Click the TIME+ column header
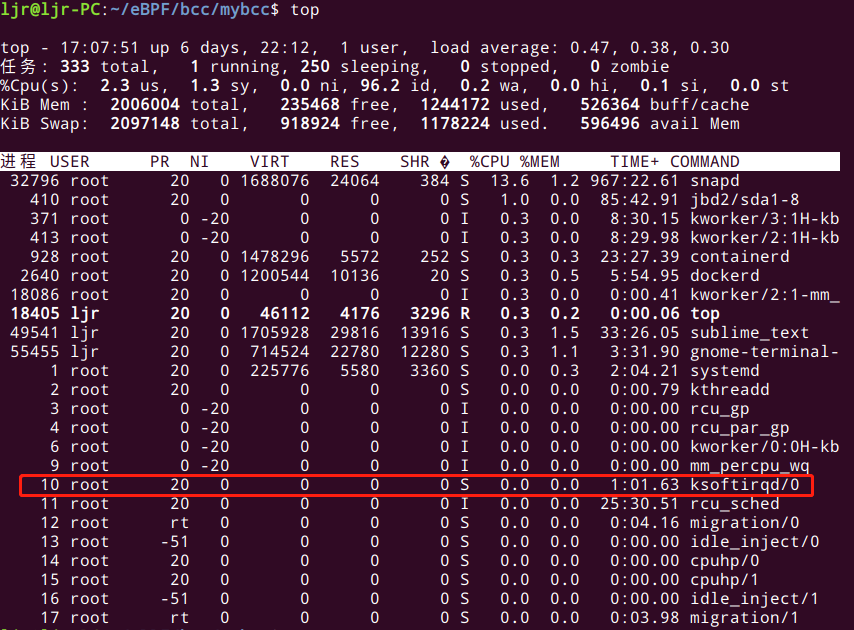 click(x=635, y=162)
